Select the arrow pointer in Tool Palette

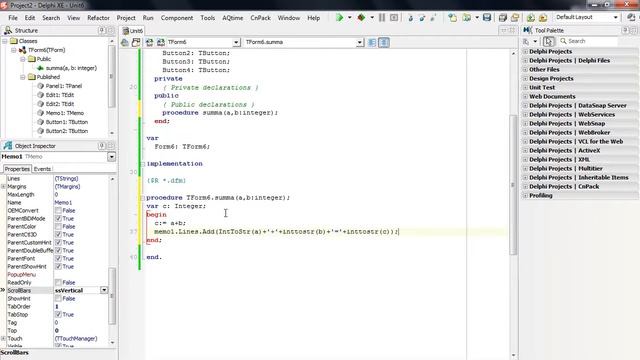tap(549, 41)
